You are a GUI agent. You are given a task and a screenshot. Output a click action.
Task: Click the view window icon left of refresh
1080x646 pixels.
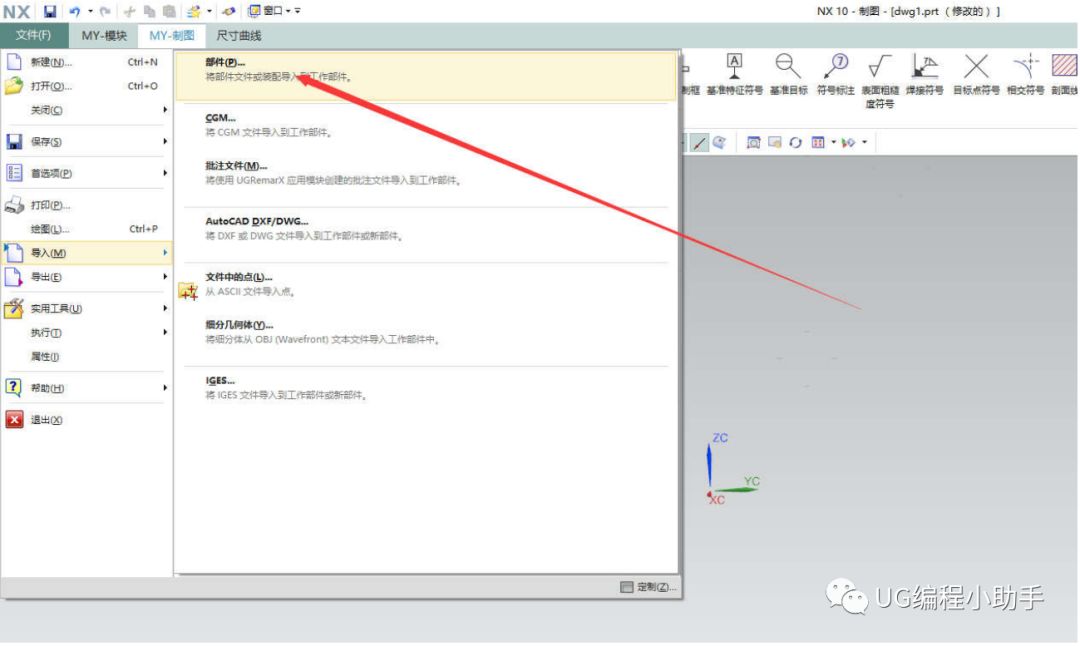pyautogui.click(x=775, y=143)
